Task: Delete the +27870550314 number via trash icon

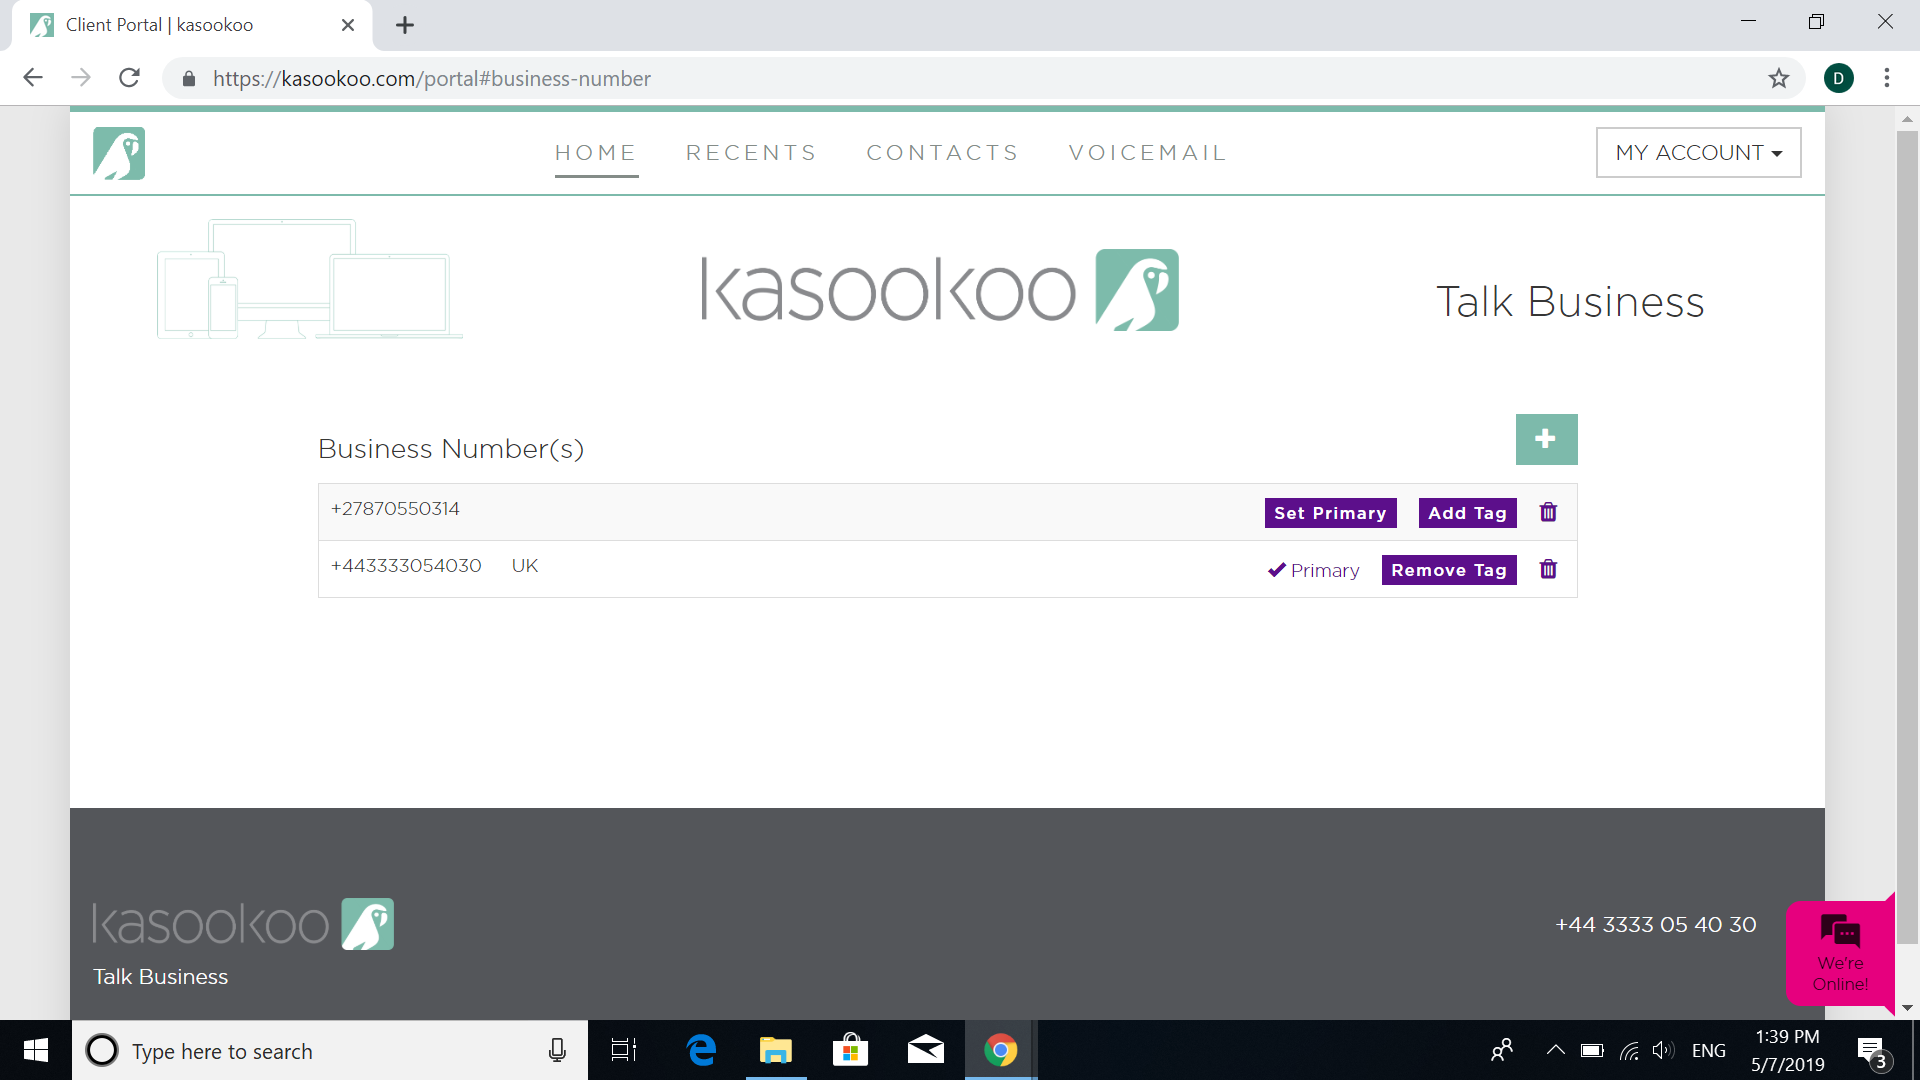Action: [1548, 512]
